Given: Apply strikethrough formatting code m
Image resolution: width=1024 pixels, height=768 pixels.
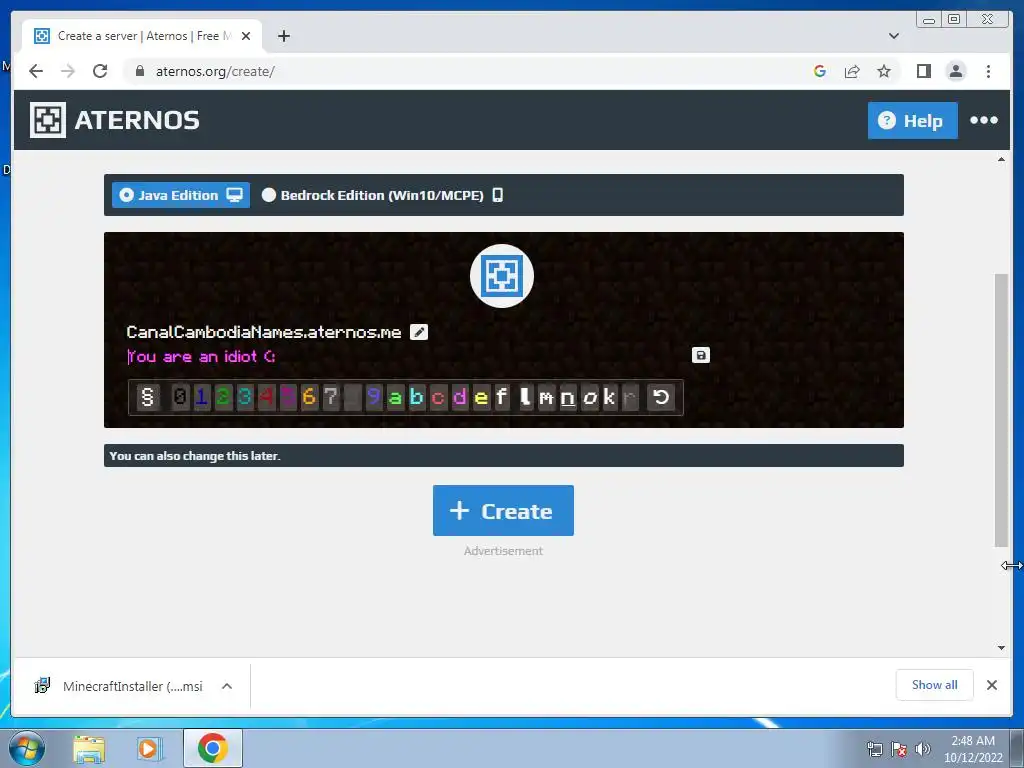Looking at the screenshot, I should pos(547,397).
